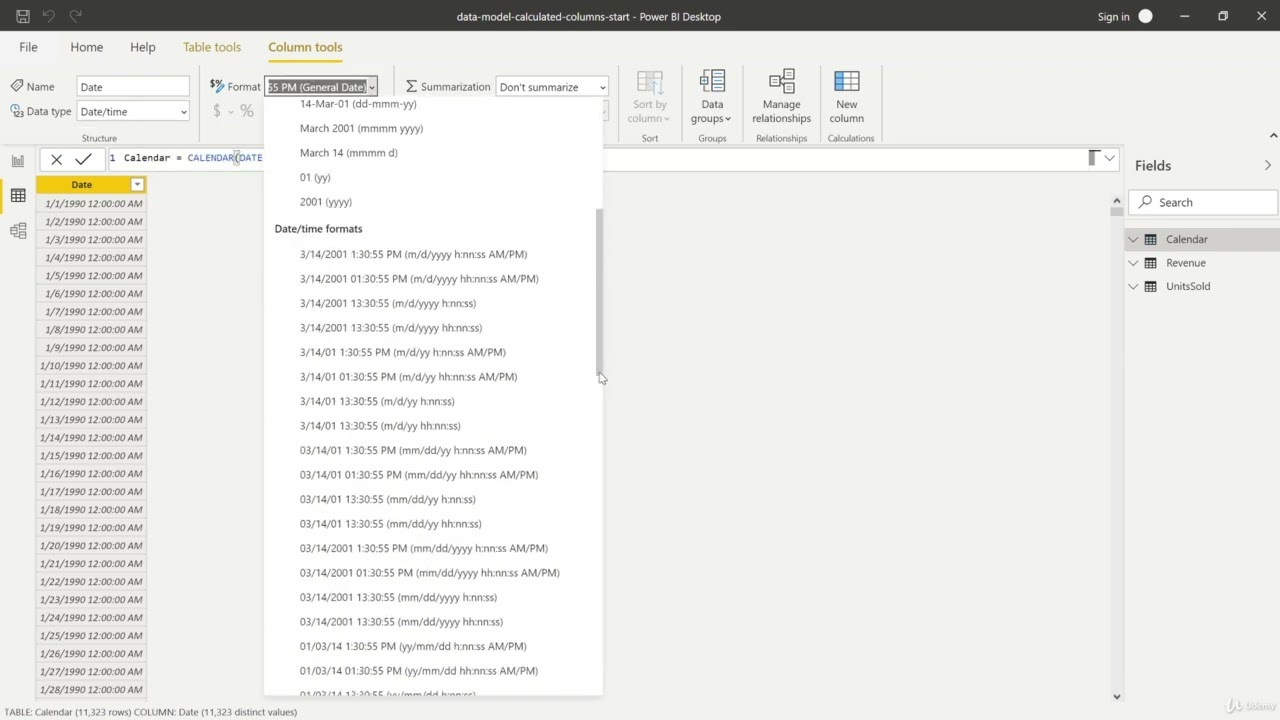The image size is (1280, 720).
Task: Click the percent format icon
Action: click(247, 111)
